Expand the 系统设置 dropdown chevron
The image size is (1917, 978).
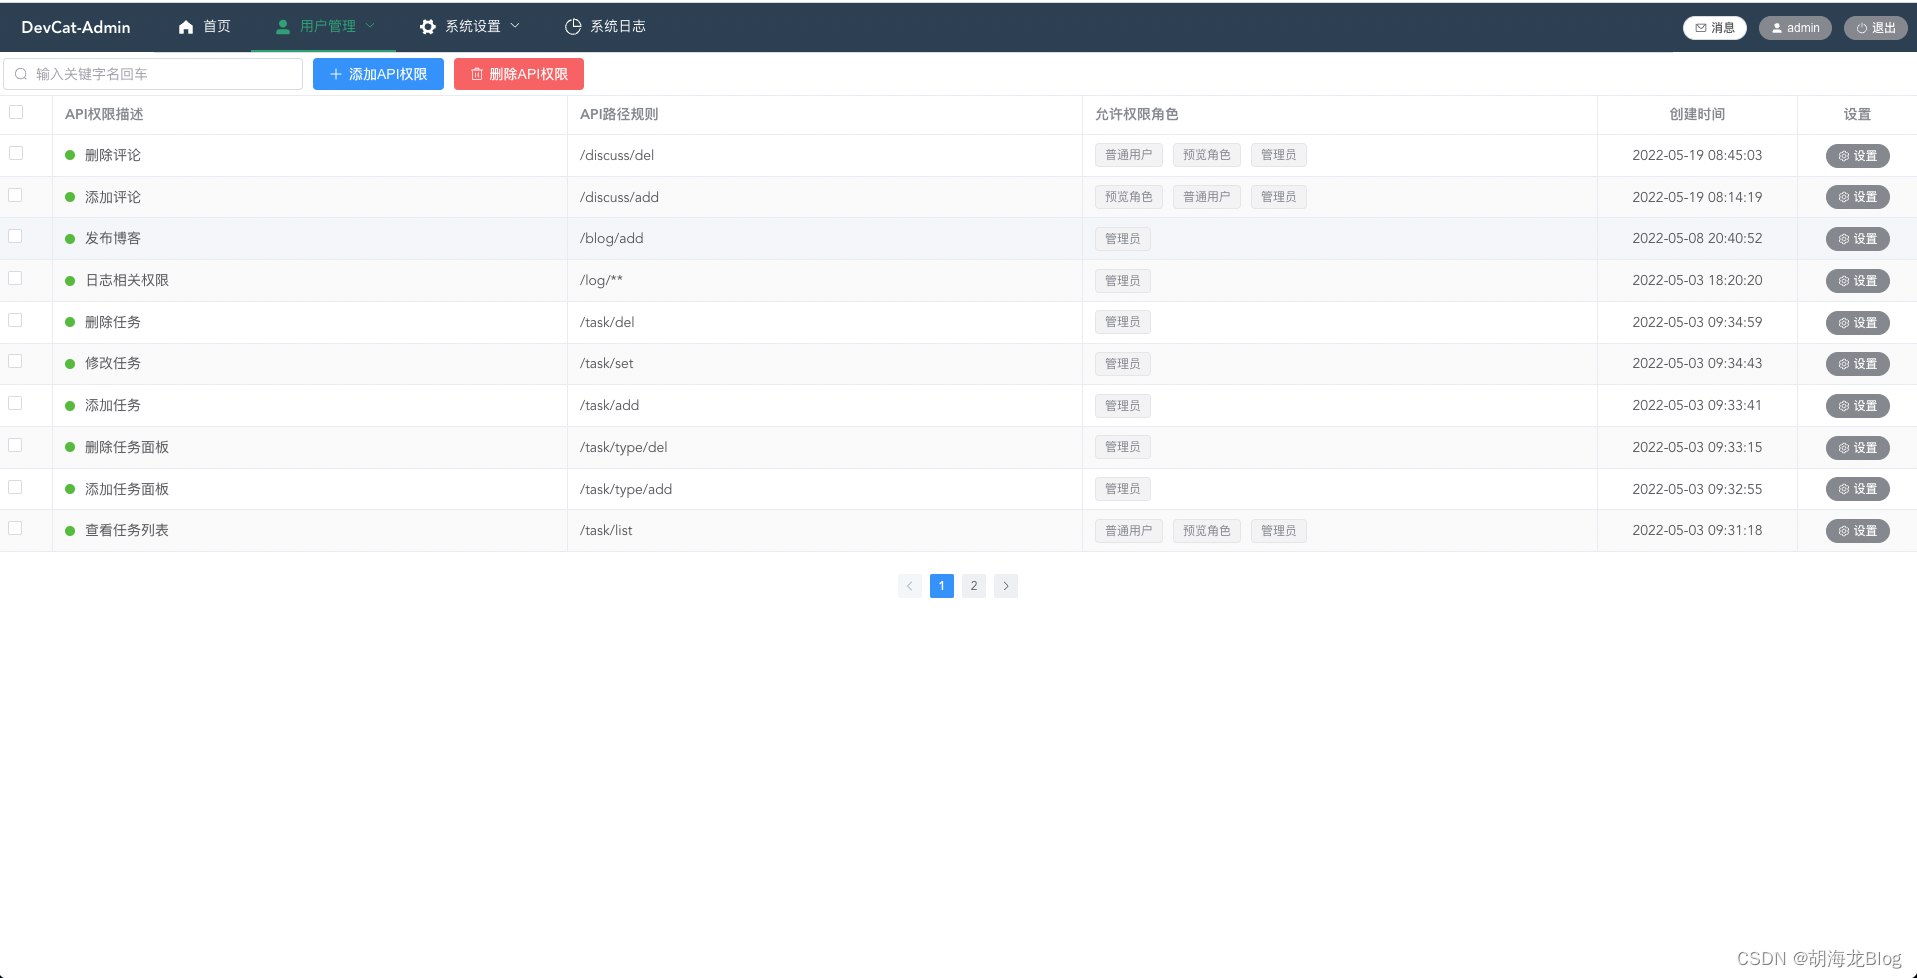[x=515, y=26]
